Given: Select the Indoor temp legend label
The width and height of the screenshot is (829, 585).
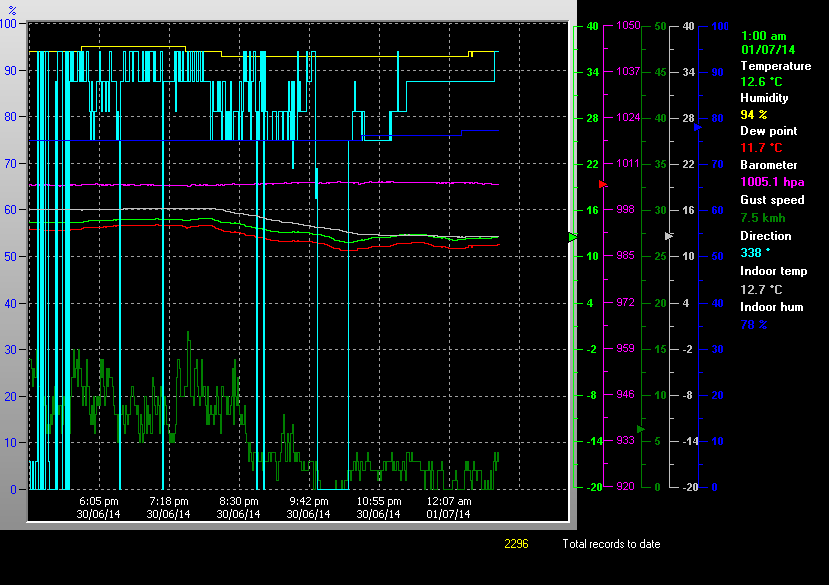Looking at the screenshot, I should [773, 271].
